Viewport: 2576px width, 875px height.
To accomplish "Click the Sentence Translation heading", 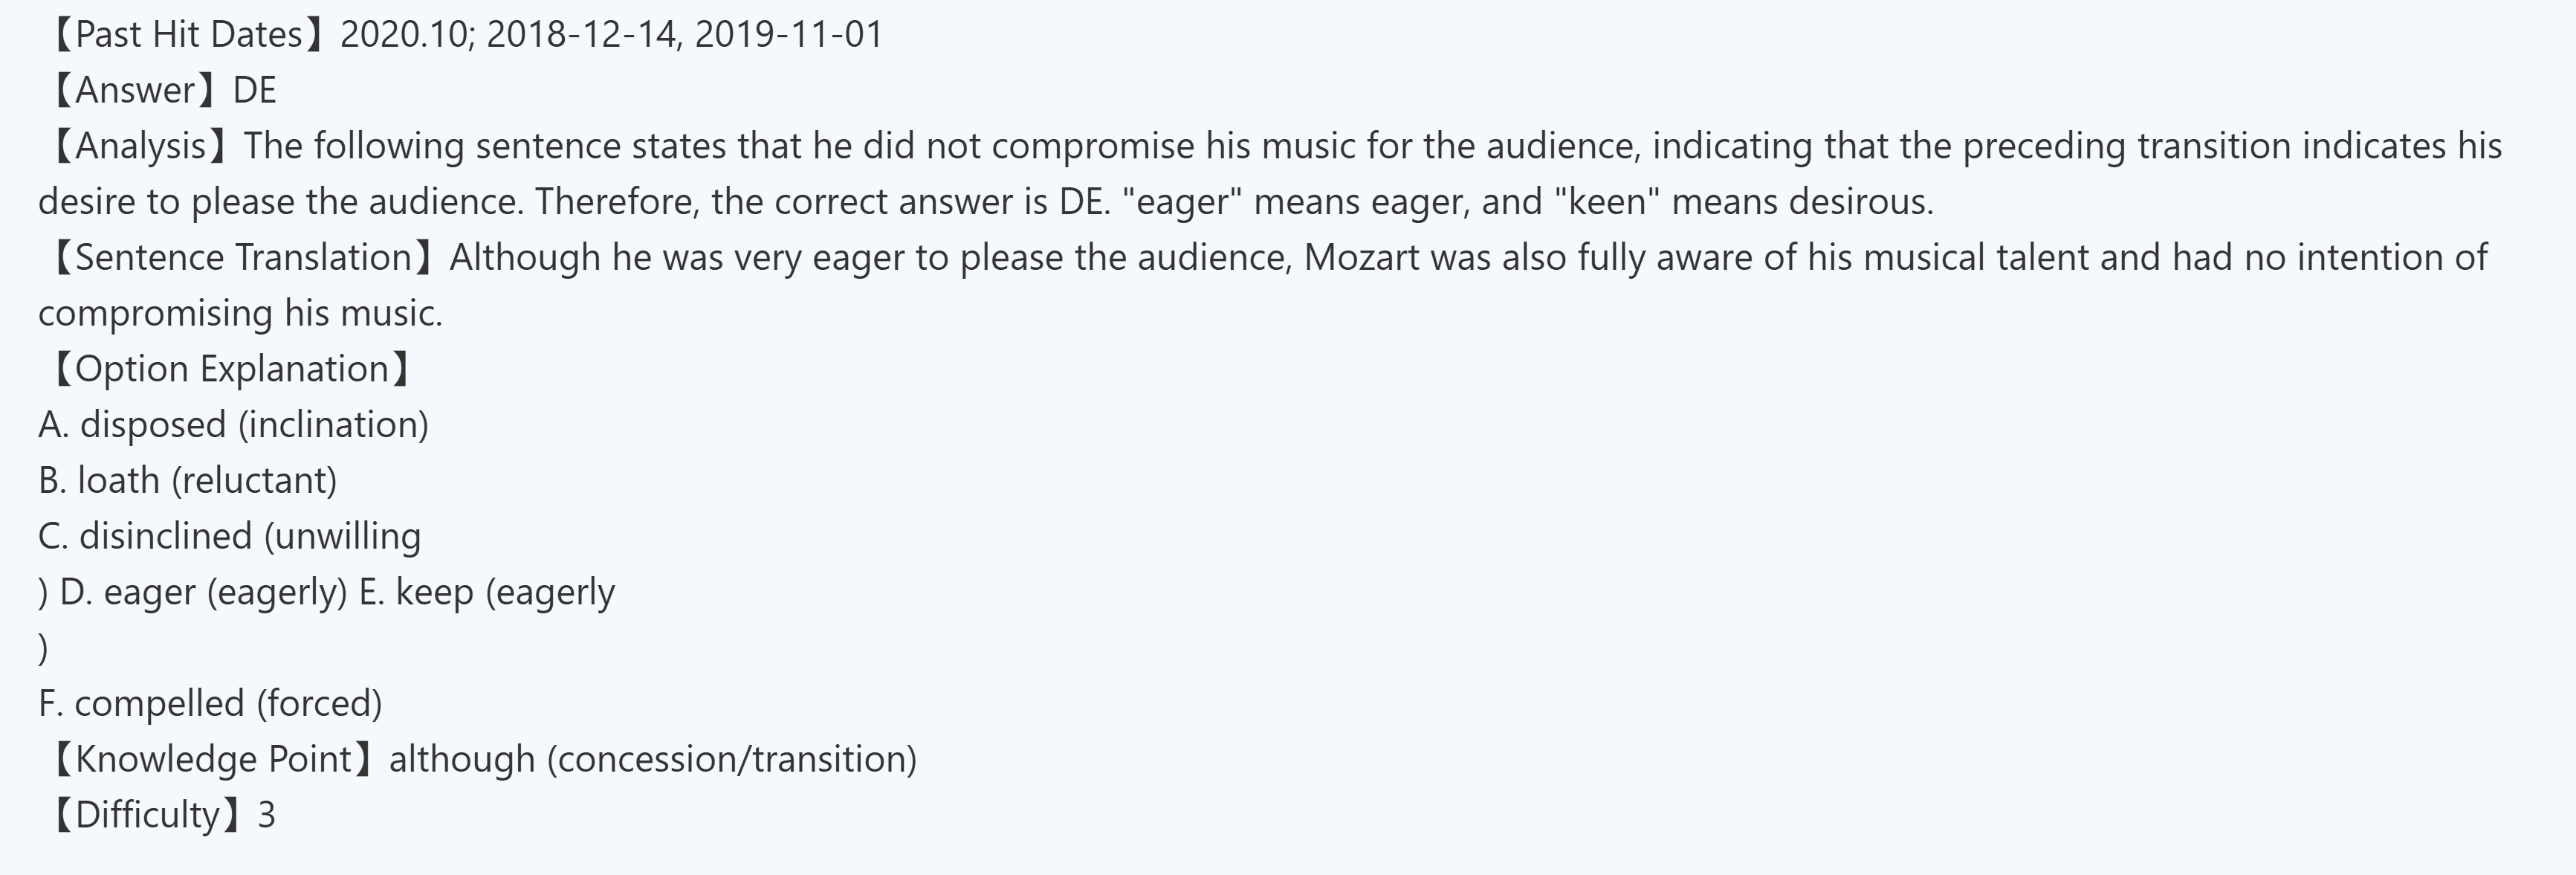I will tap(243, 258).
